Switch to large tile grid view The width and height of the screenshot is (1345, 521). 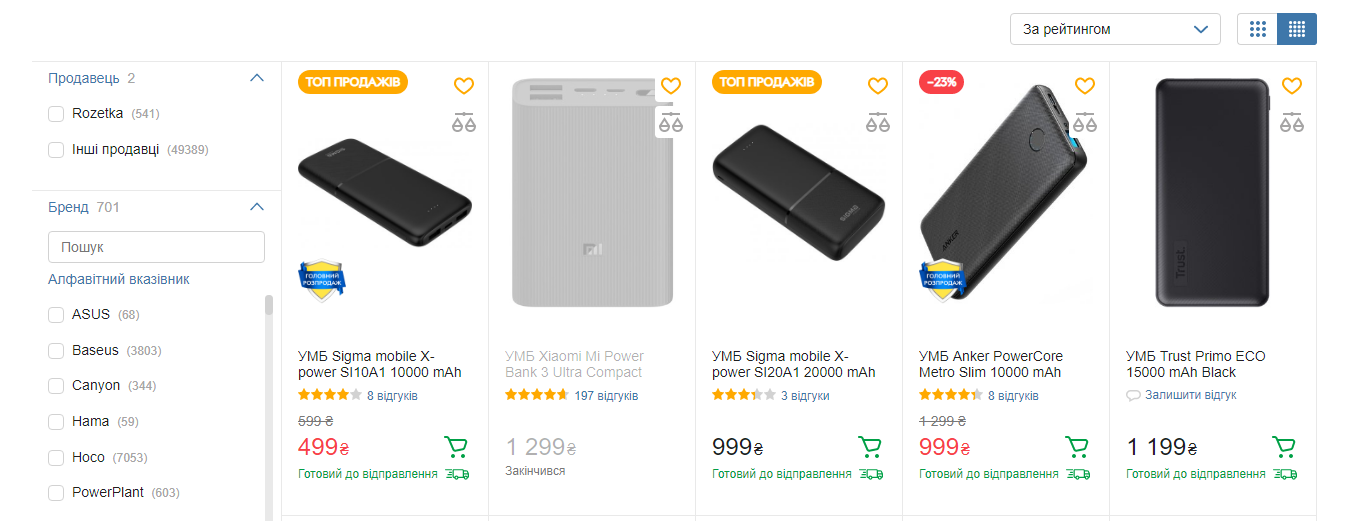(x=1257, y=29)
